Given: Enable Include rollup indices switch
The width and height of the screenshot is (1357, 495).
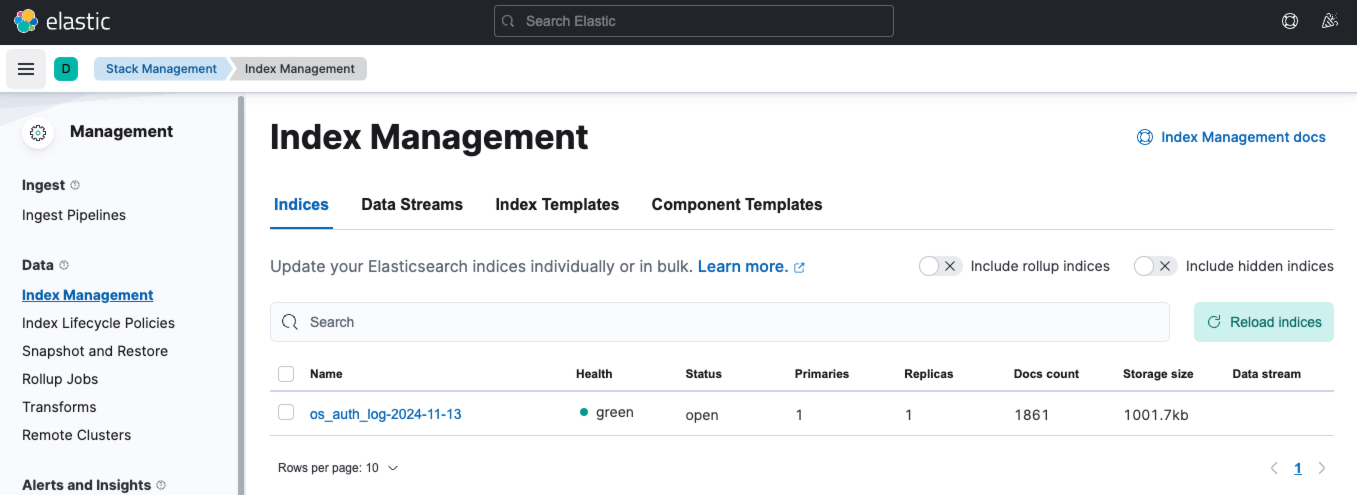Looking at the screenshot, I should click(940, 266).
